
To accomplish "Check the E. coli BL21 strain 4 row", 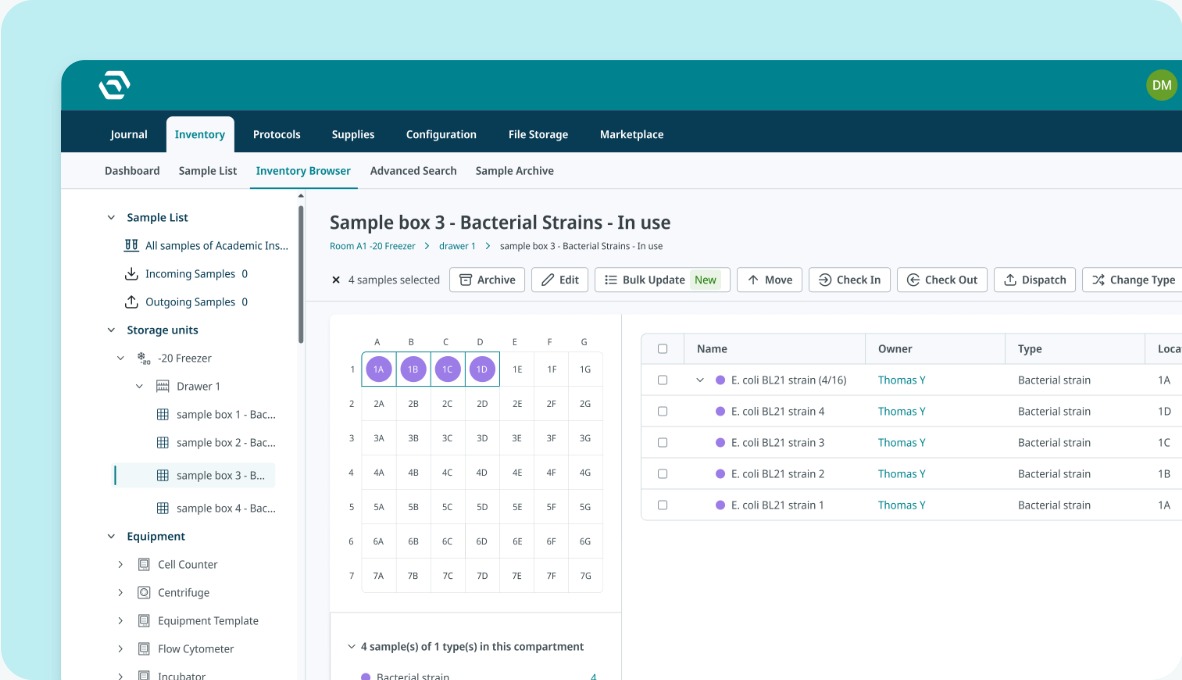I will pyautogui.click(x=663, y=412).
